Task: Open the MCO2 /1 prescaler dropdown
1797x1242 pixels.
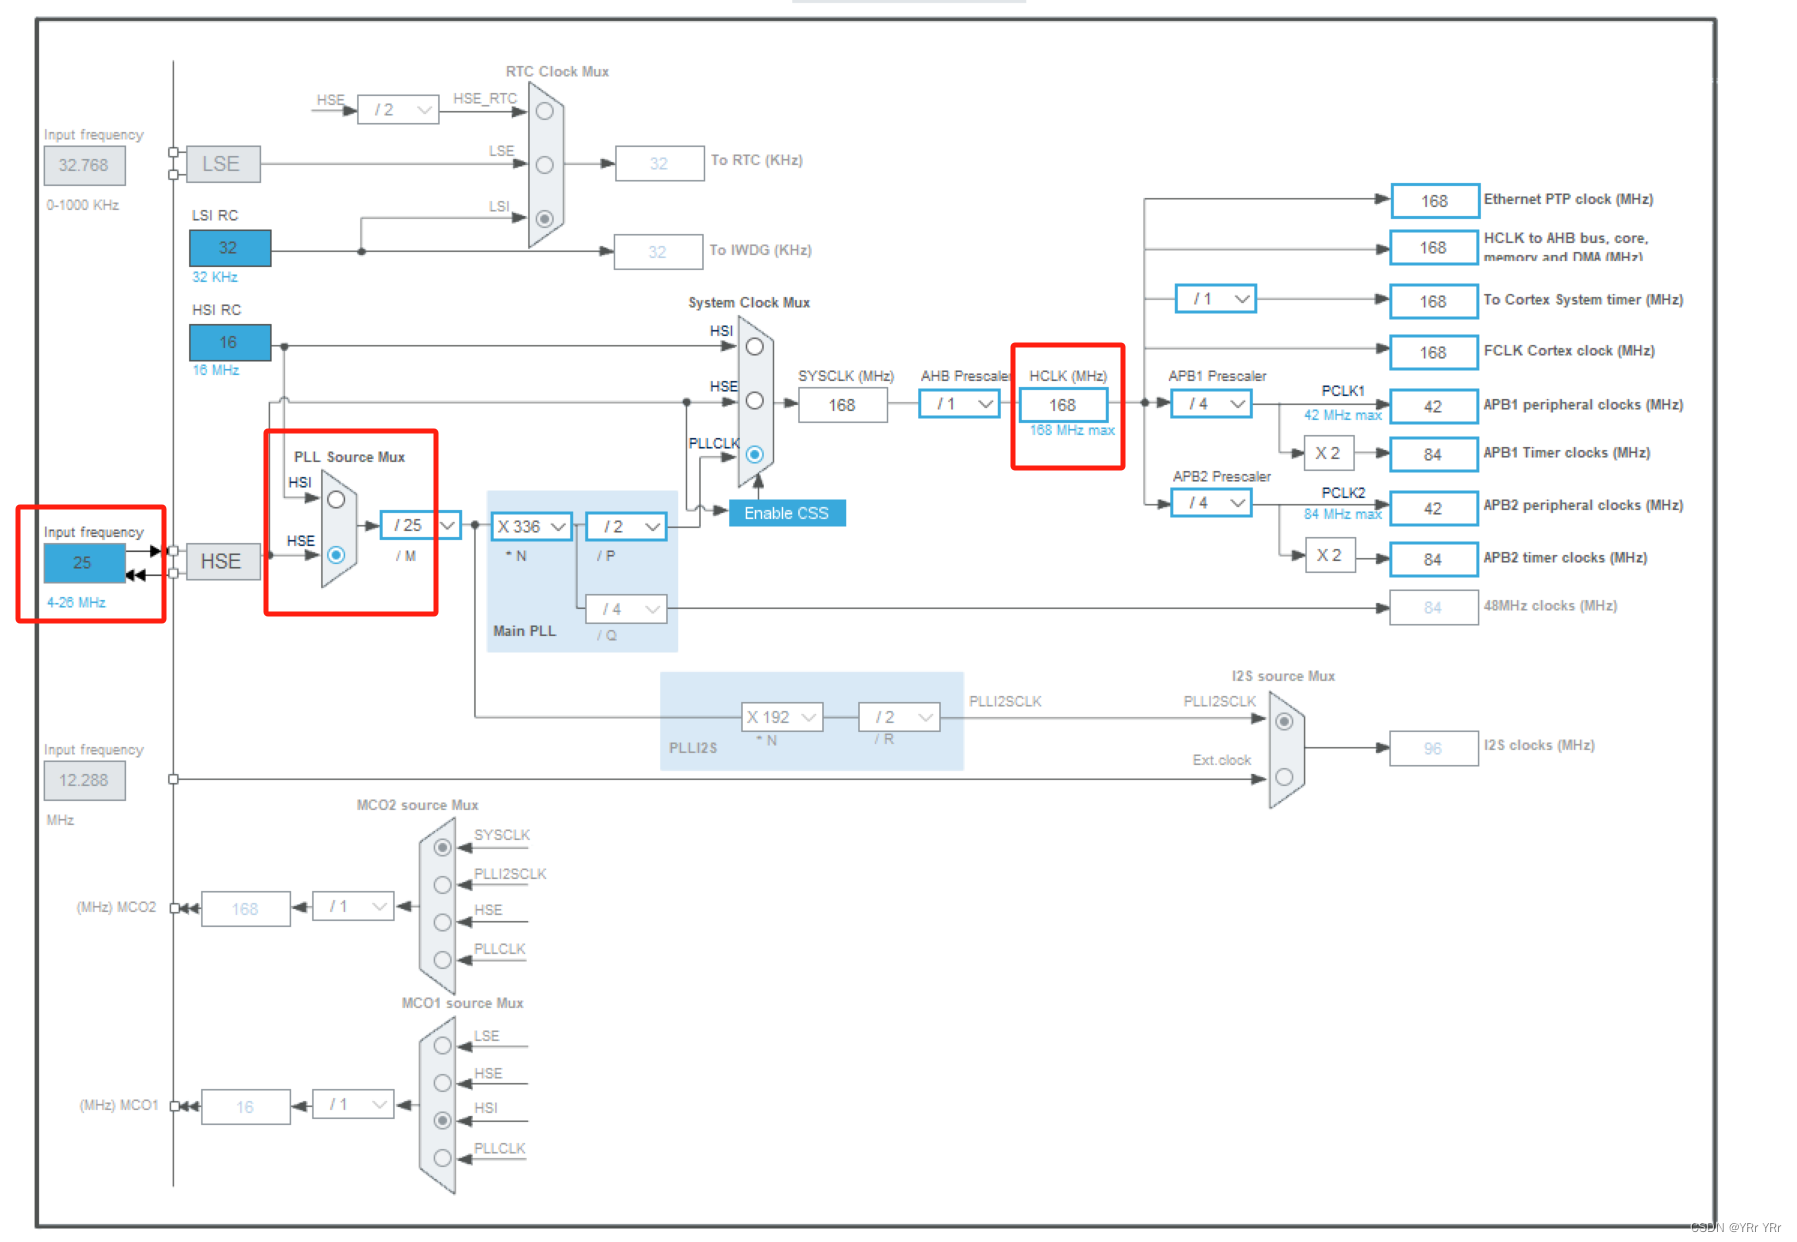Action: [x=353, y=906]
